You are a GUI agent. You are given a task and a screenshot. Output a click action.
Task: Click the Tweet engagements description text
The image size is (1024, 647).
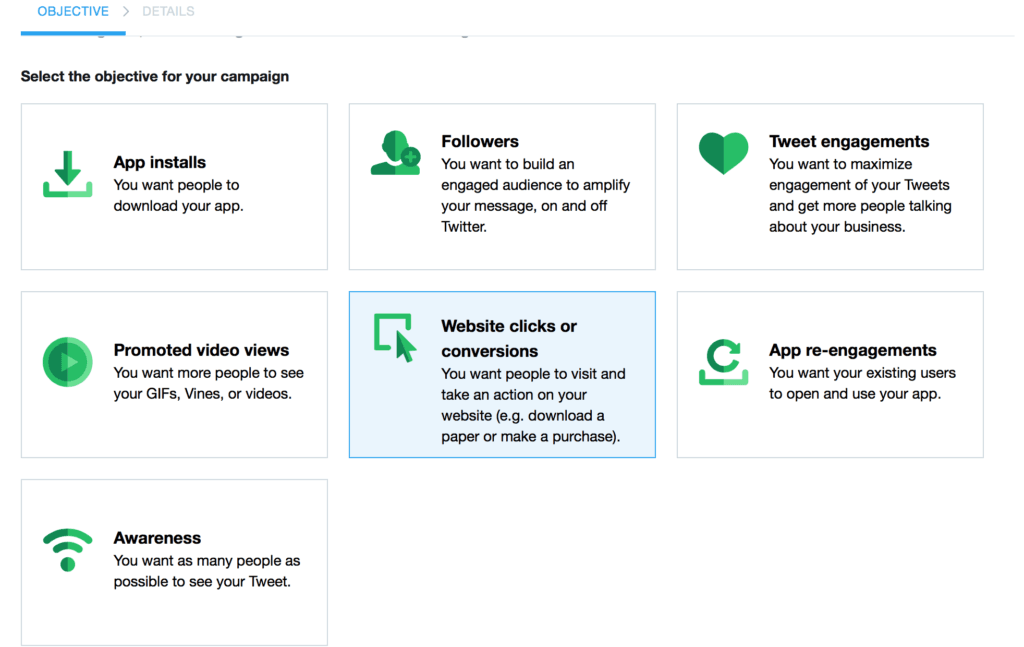[859, 195]
